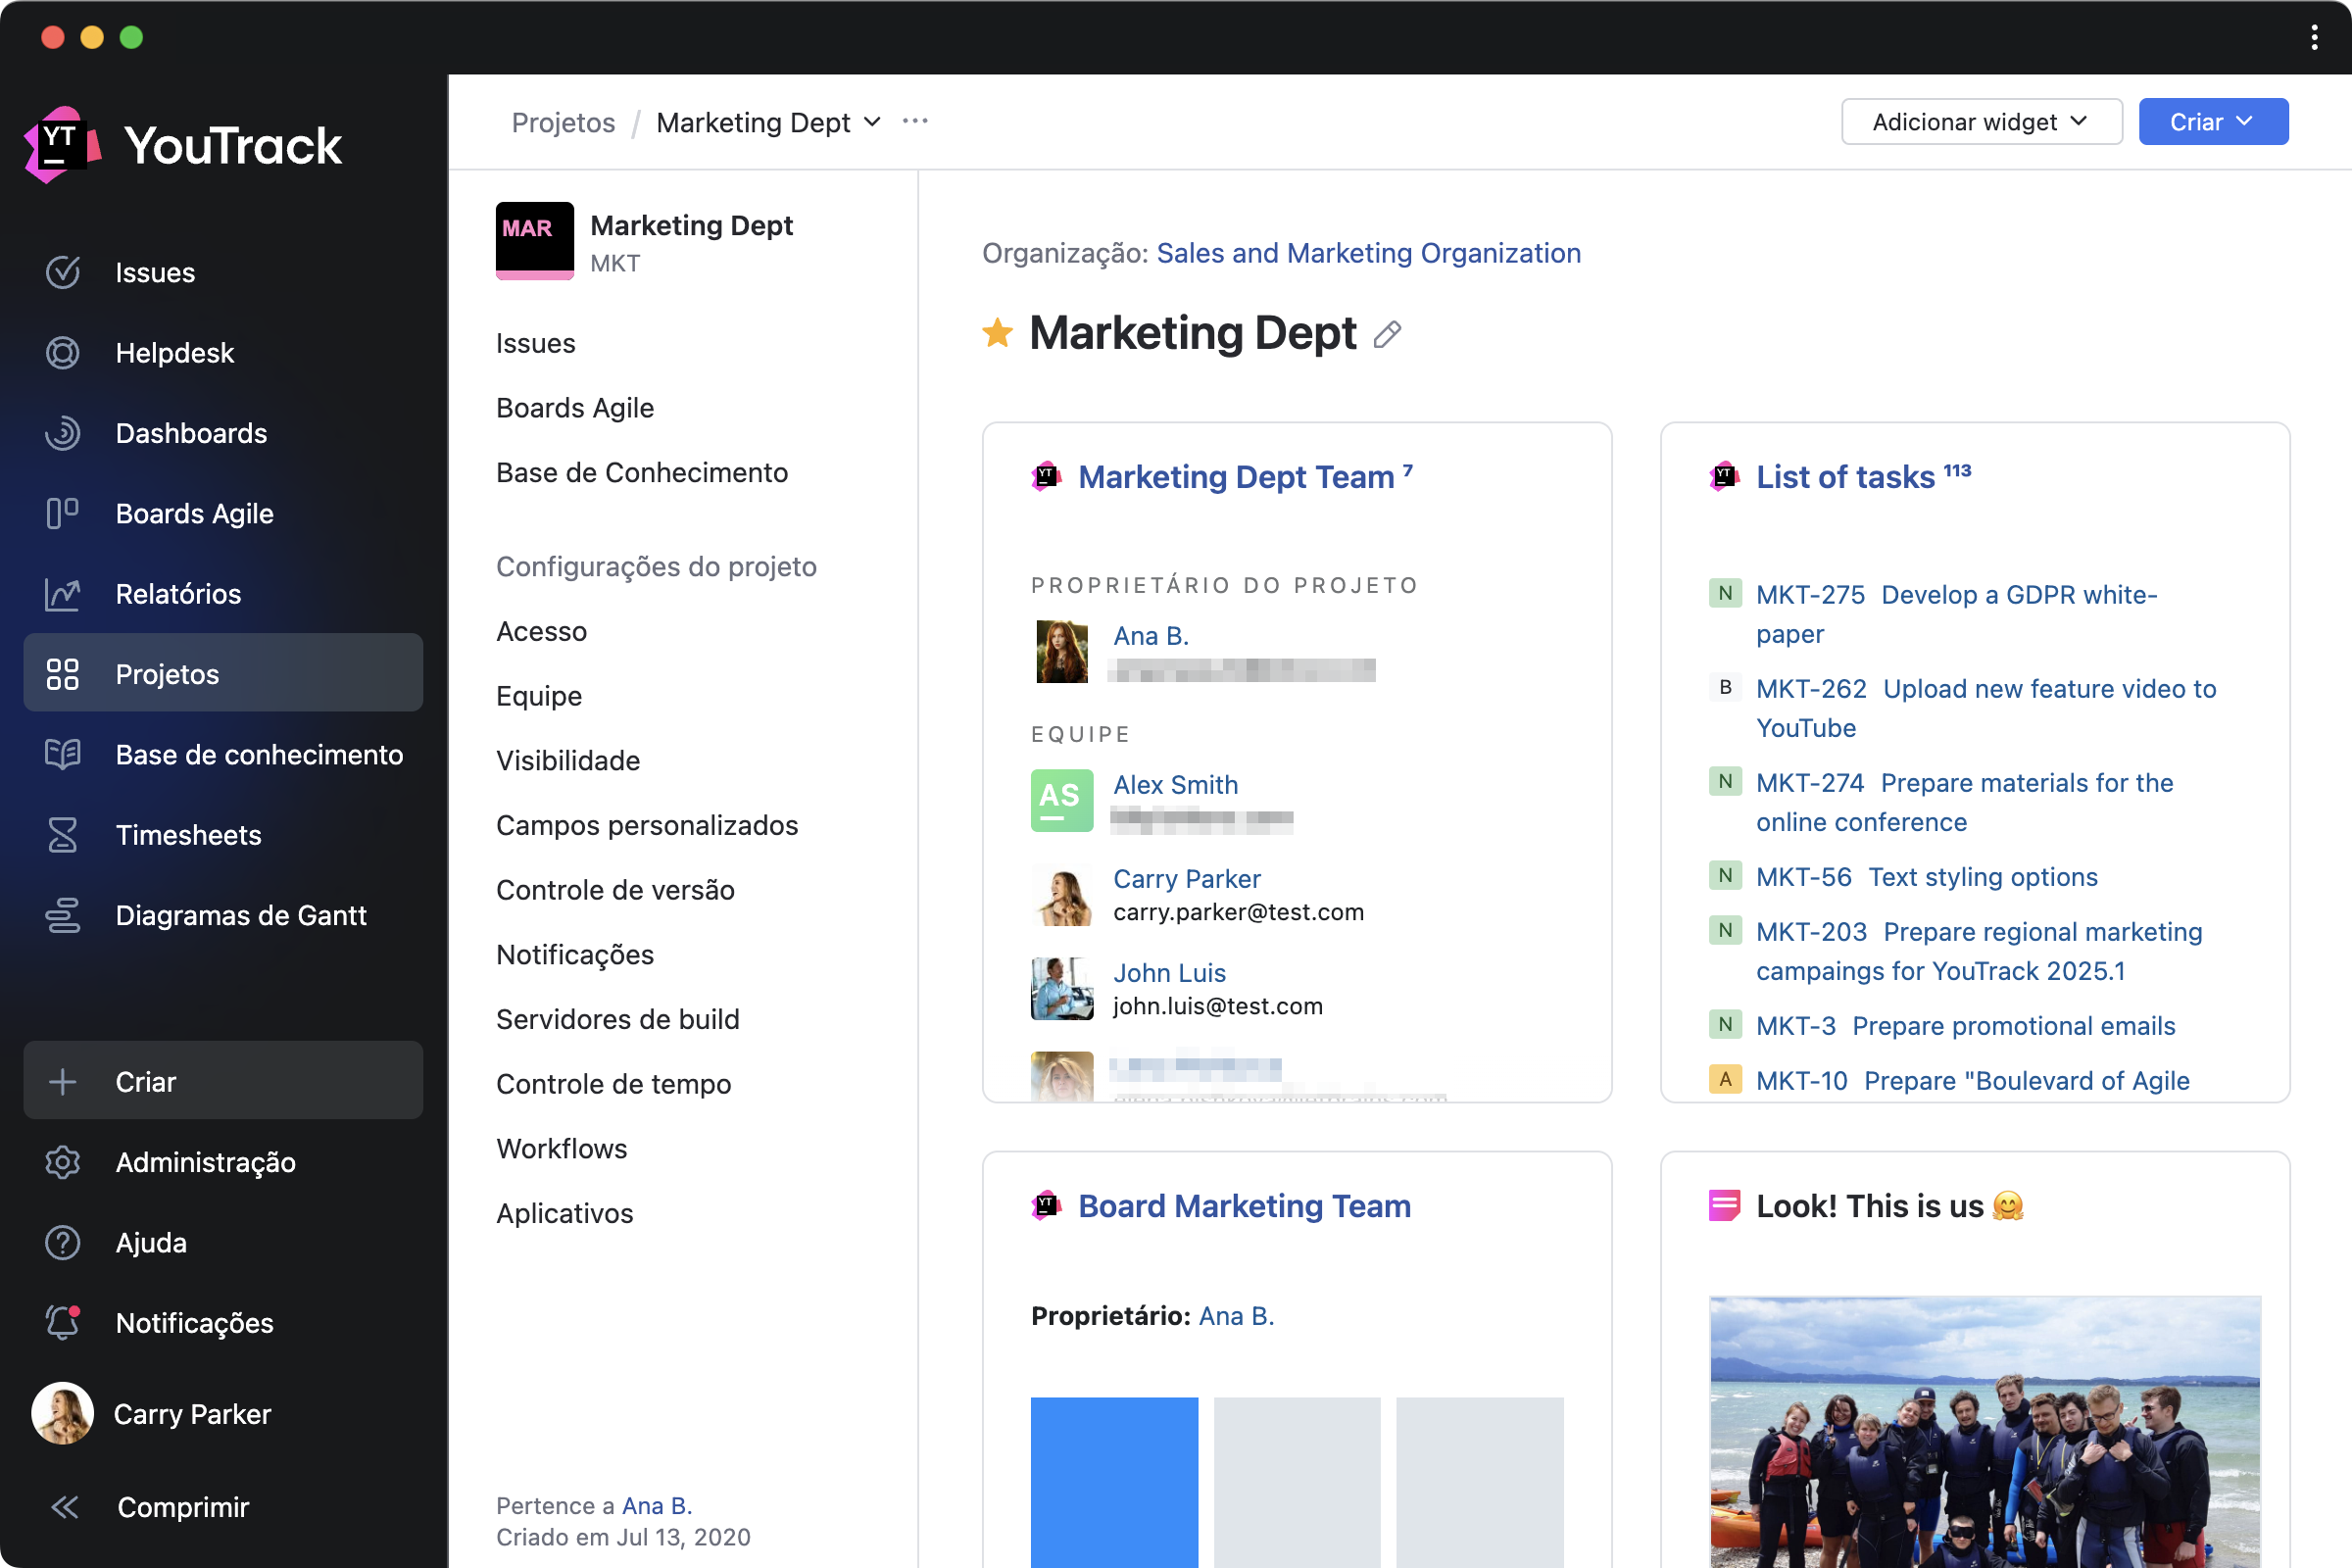This screenshot has width=2352, height=1568.
Task: Open Alex Smith profile link
Action: (x=1175, y=785)
